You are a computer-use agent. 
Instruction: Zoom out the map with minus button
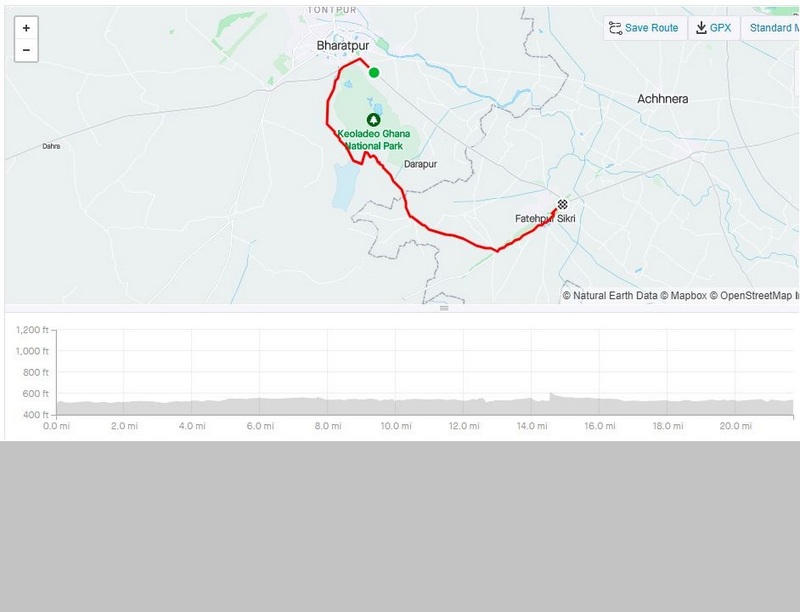[26, 50]
